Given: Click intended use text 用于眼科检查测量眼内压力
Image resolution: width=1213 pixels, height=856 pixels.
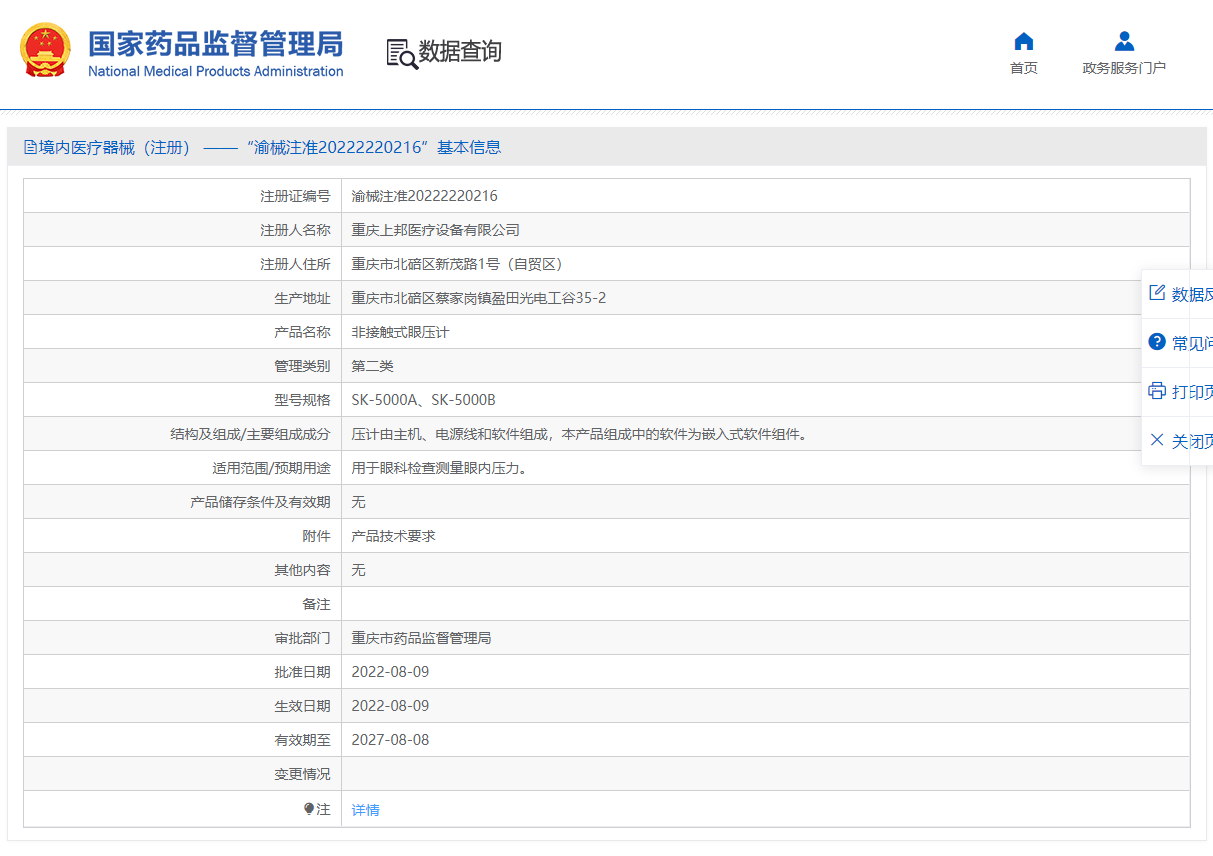Looking at the screenshot, I should coord(439,468).
